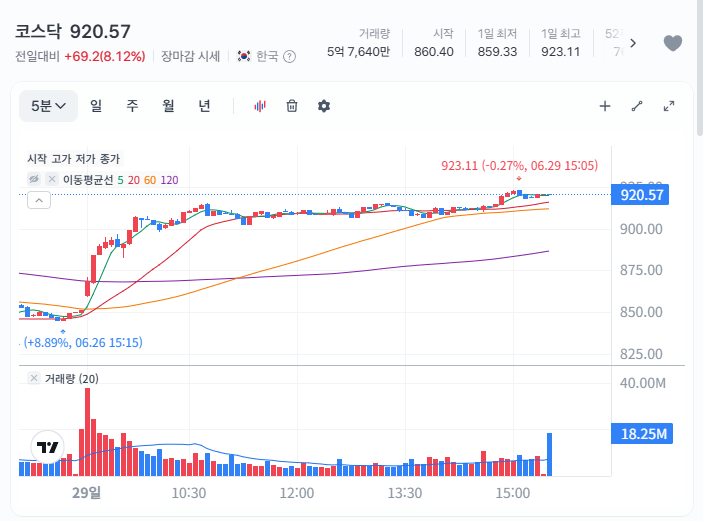The image size is (703, 521).
Task: Click the 920.57 current price label
Action: pos(640,195)
